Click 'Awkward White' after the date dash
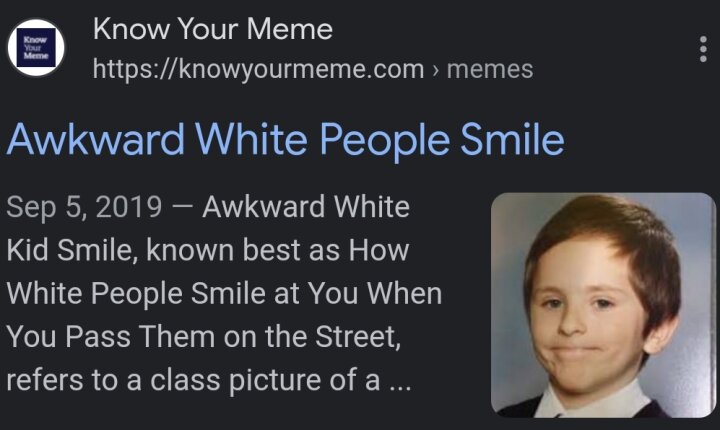Screen dimensions: 720x430 coord(306,207)
